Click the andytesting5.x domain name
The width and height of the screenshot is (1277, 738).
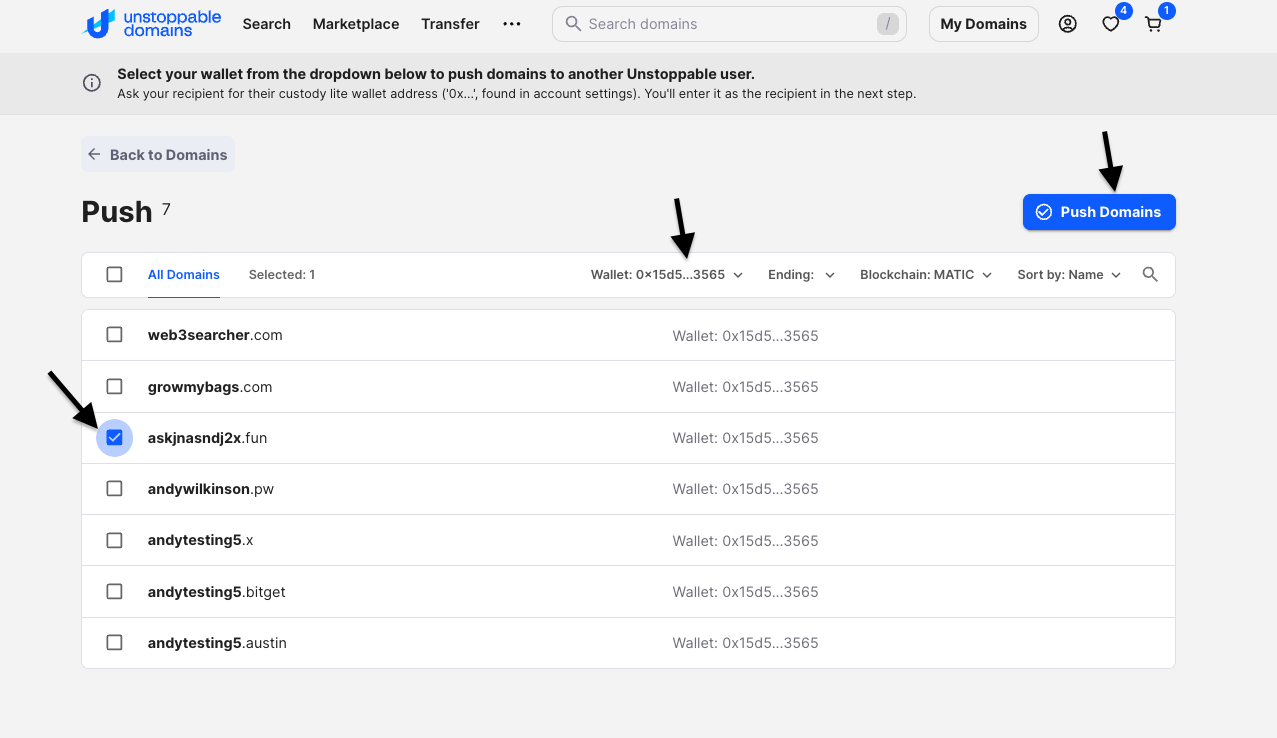pyautogui.click(x=200, y=540)
